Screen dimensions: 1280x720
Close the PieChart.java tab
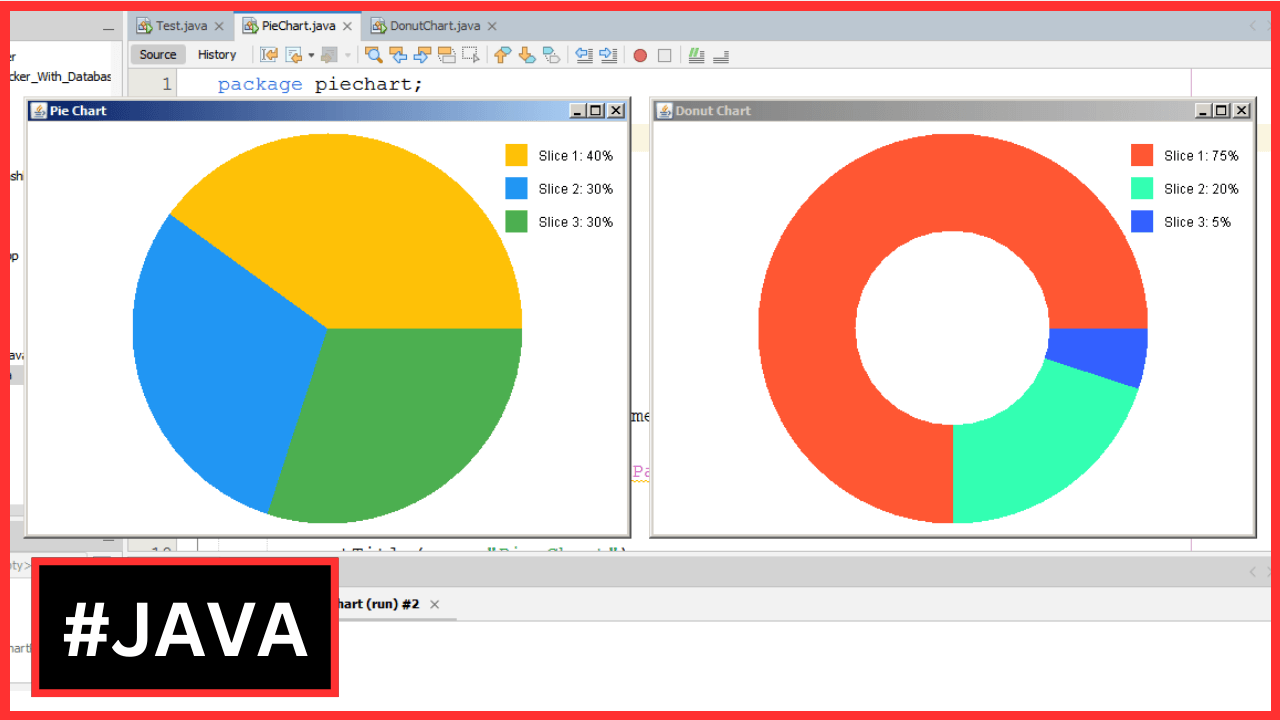coord(347,27)
